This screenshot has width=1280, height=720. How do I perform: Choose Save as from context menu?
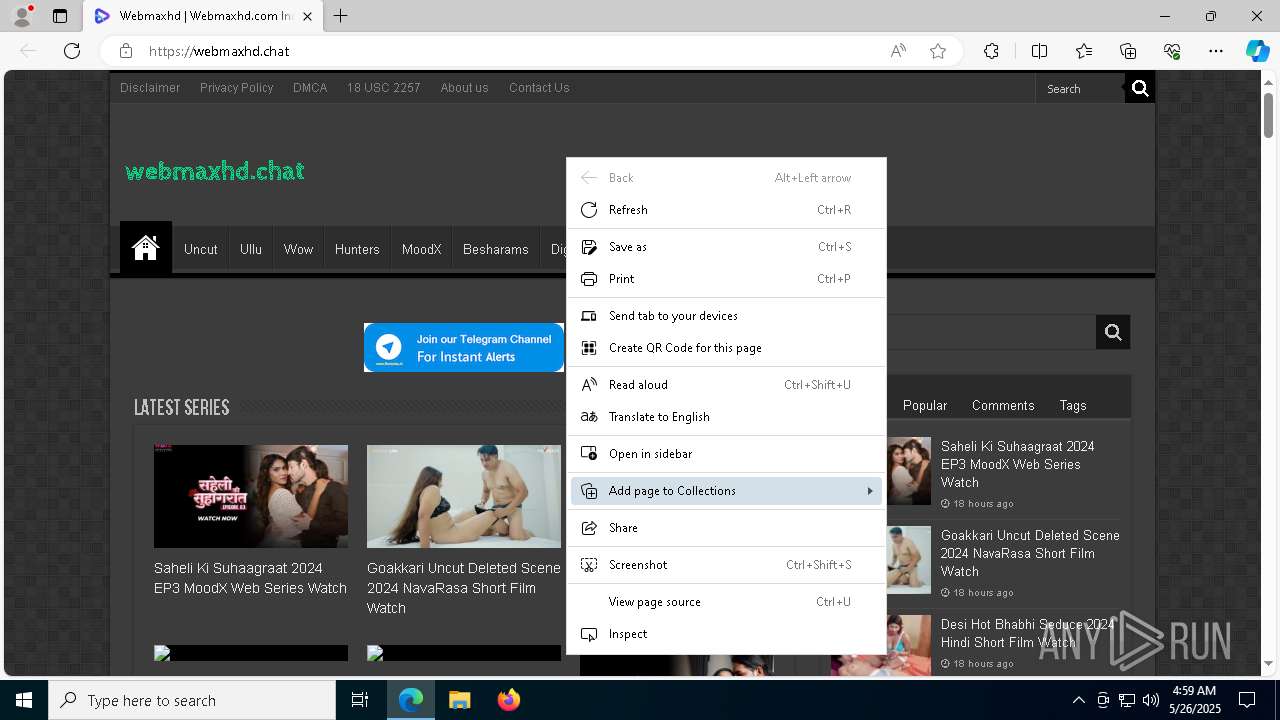coord(726,247)
